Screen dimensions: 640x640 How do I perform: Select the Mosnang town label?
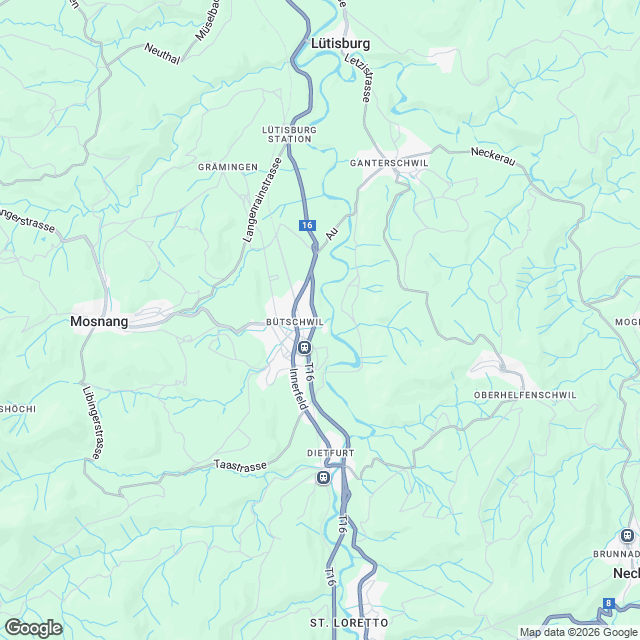99,321
